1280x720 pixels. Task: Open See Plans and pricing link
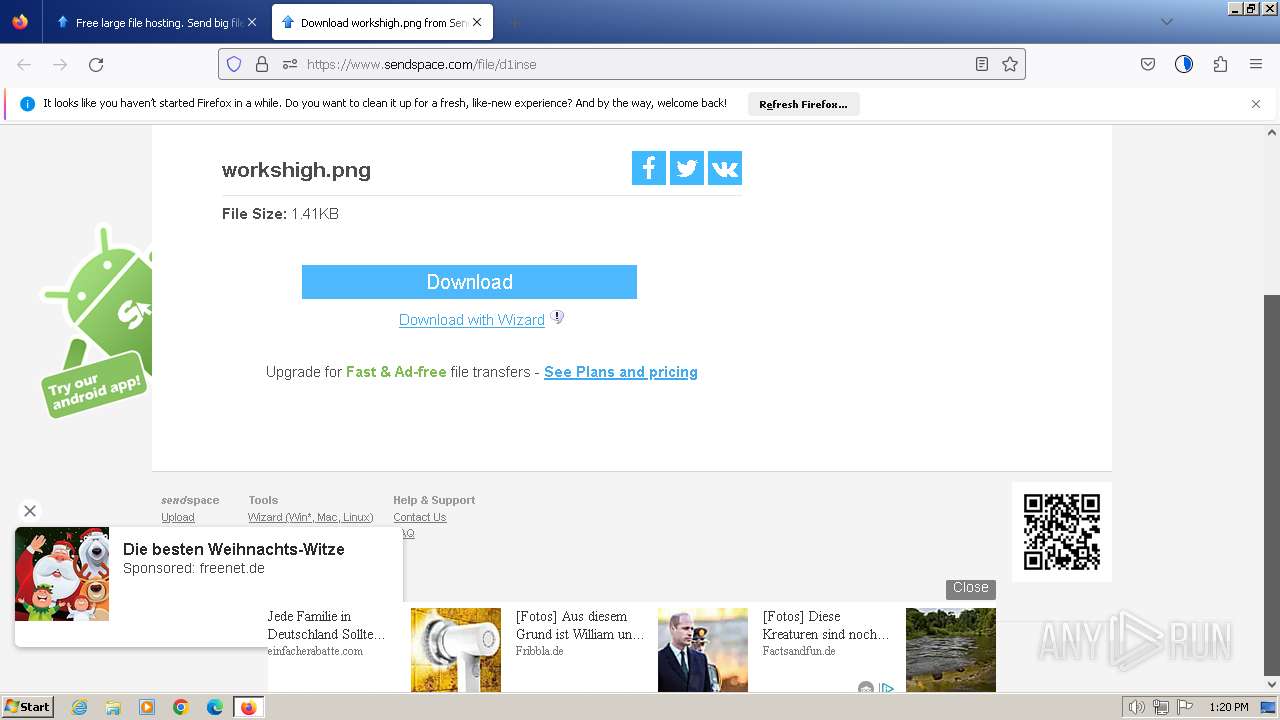[621, 372]
